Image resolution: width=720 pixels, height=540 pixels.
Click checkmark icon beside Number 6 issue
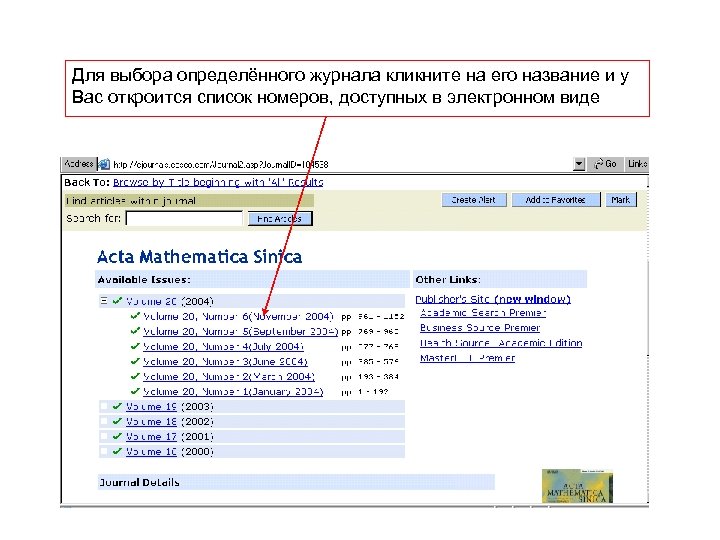(135, 316)
